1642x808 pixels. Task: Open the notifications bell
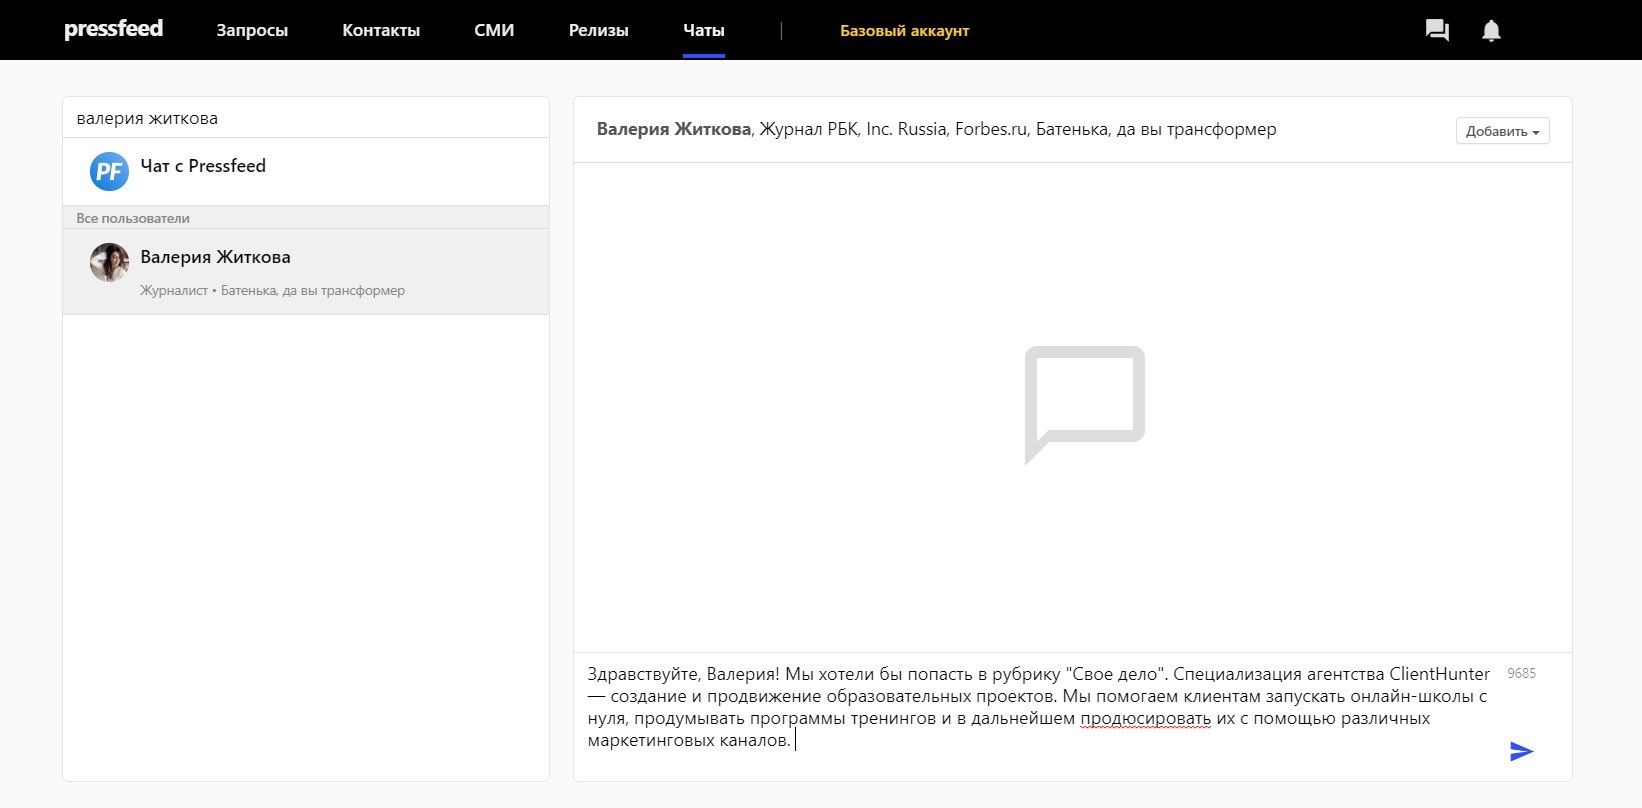pos(1491,31)
